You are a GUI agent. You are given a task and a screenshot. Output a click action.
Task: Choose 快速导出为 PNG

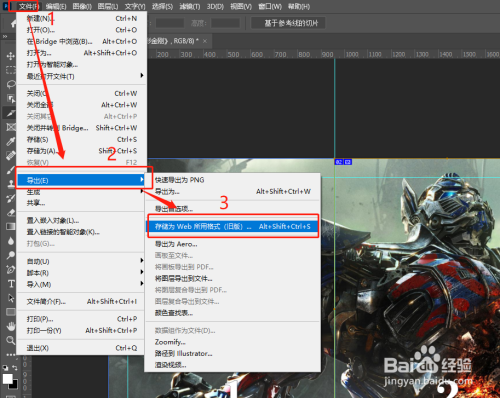coord(232,180)
